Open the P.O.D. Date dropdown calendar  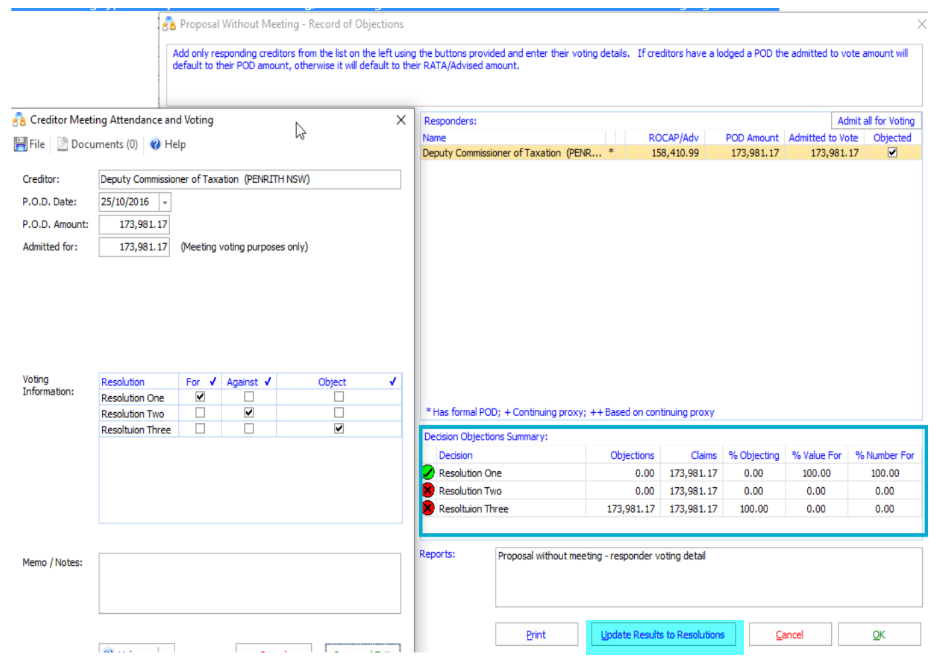[x=164, y=203]
